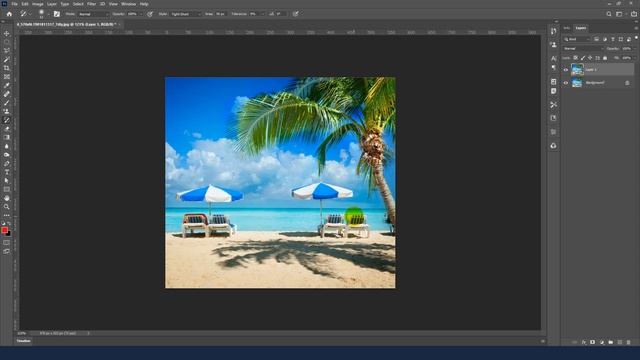Toggle visibility of Layer 1
The image size is (640, 360).
point(566,70)
